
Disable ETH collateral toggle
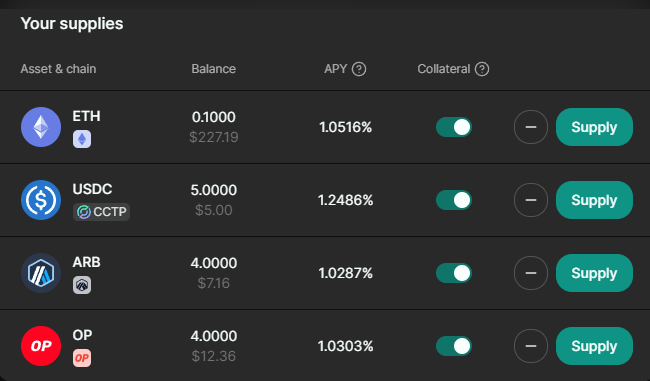(454, 127)
